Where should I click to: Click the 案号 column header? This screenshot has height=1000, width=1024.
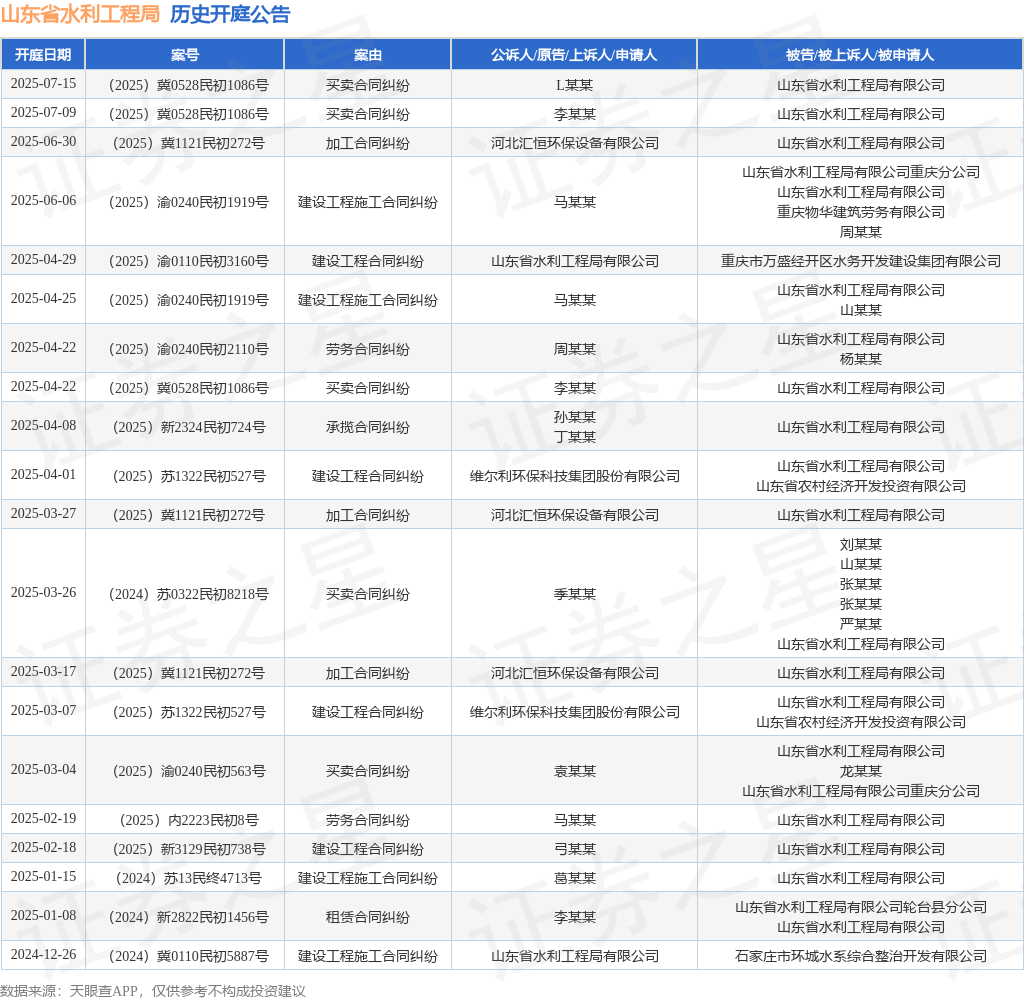click(185, 55)
